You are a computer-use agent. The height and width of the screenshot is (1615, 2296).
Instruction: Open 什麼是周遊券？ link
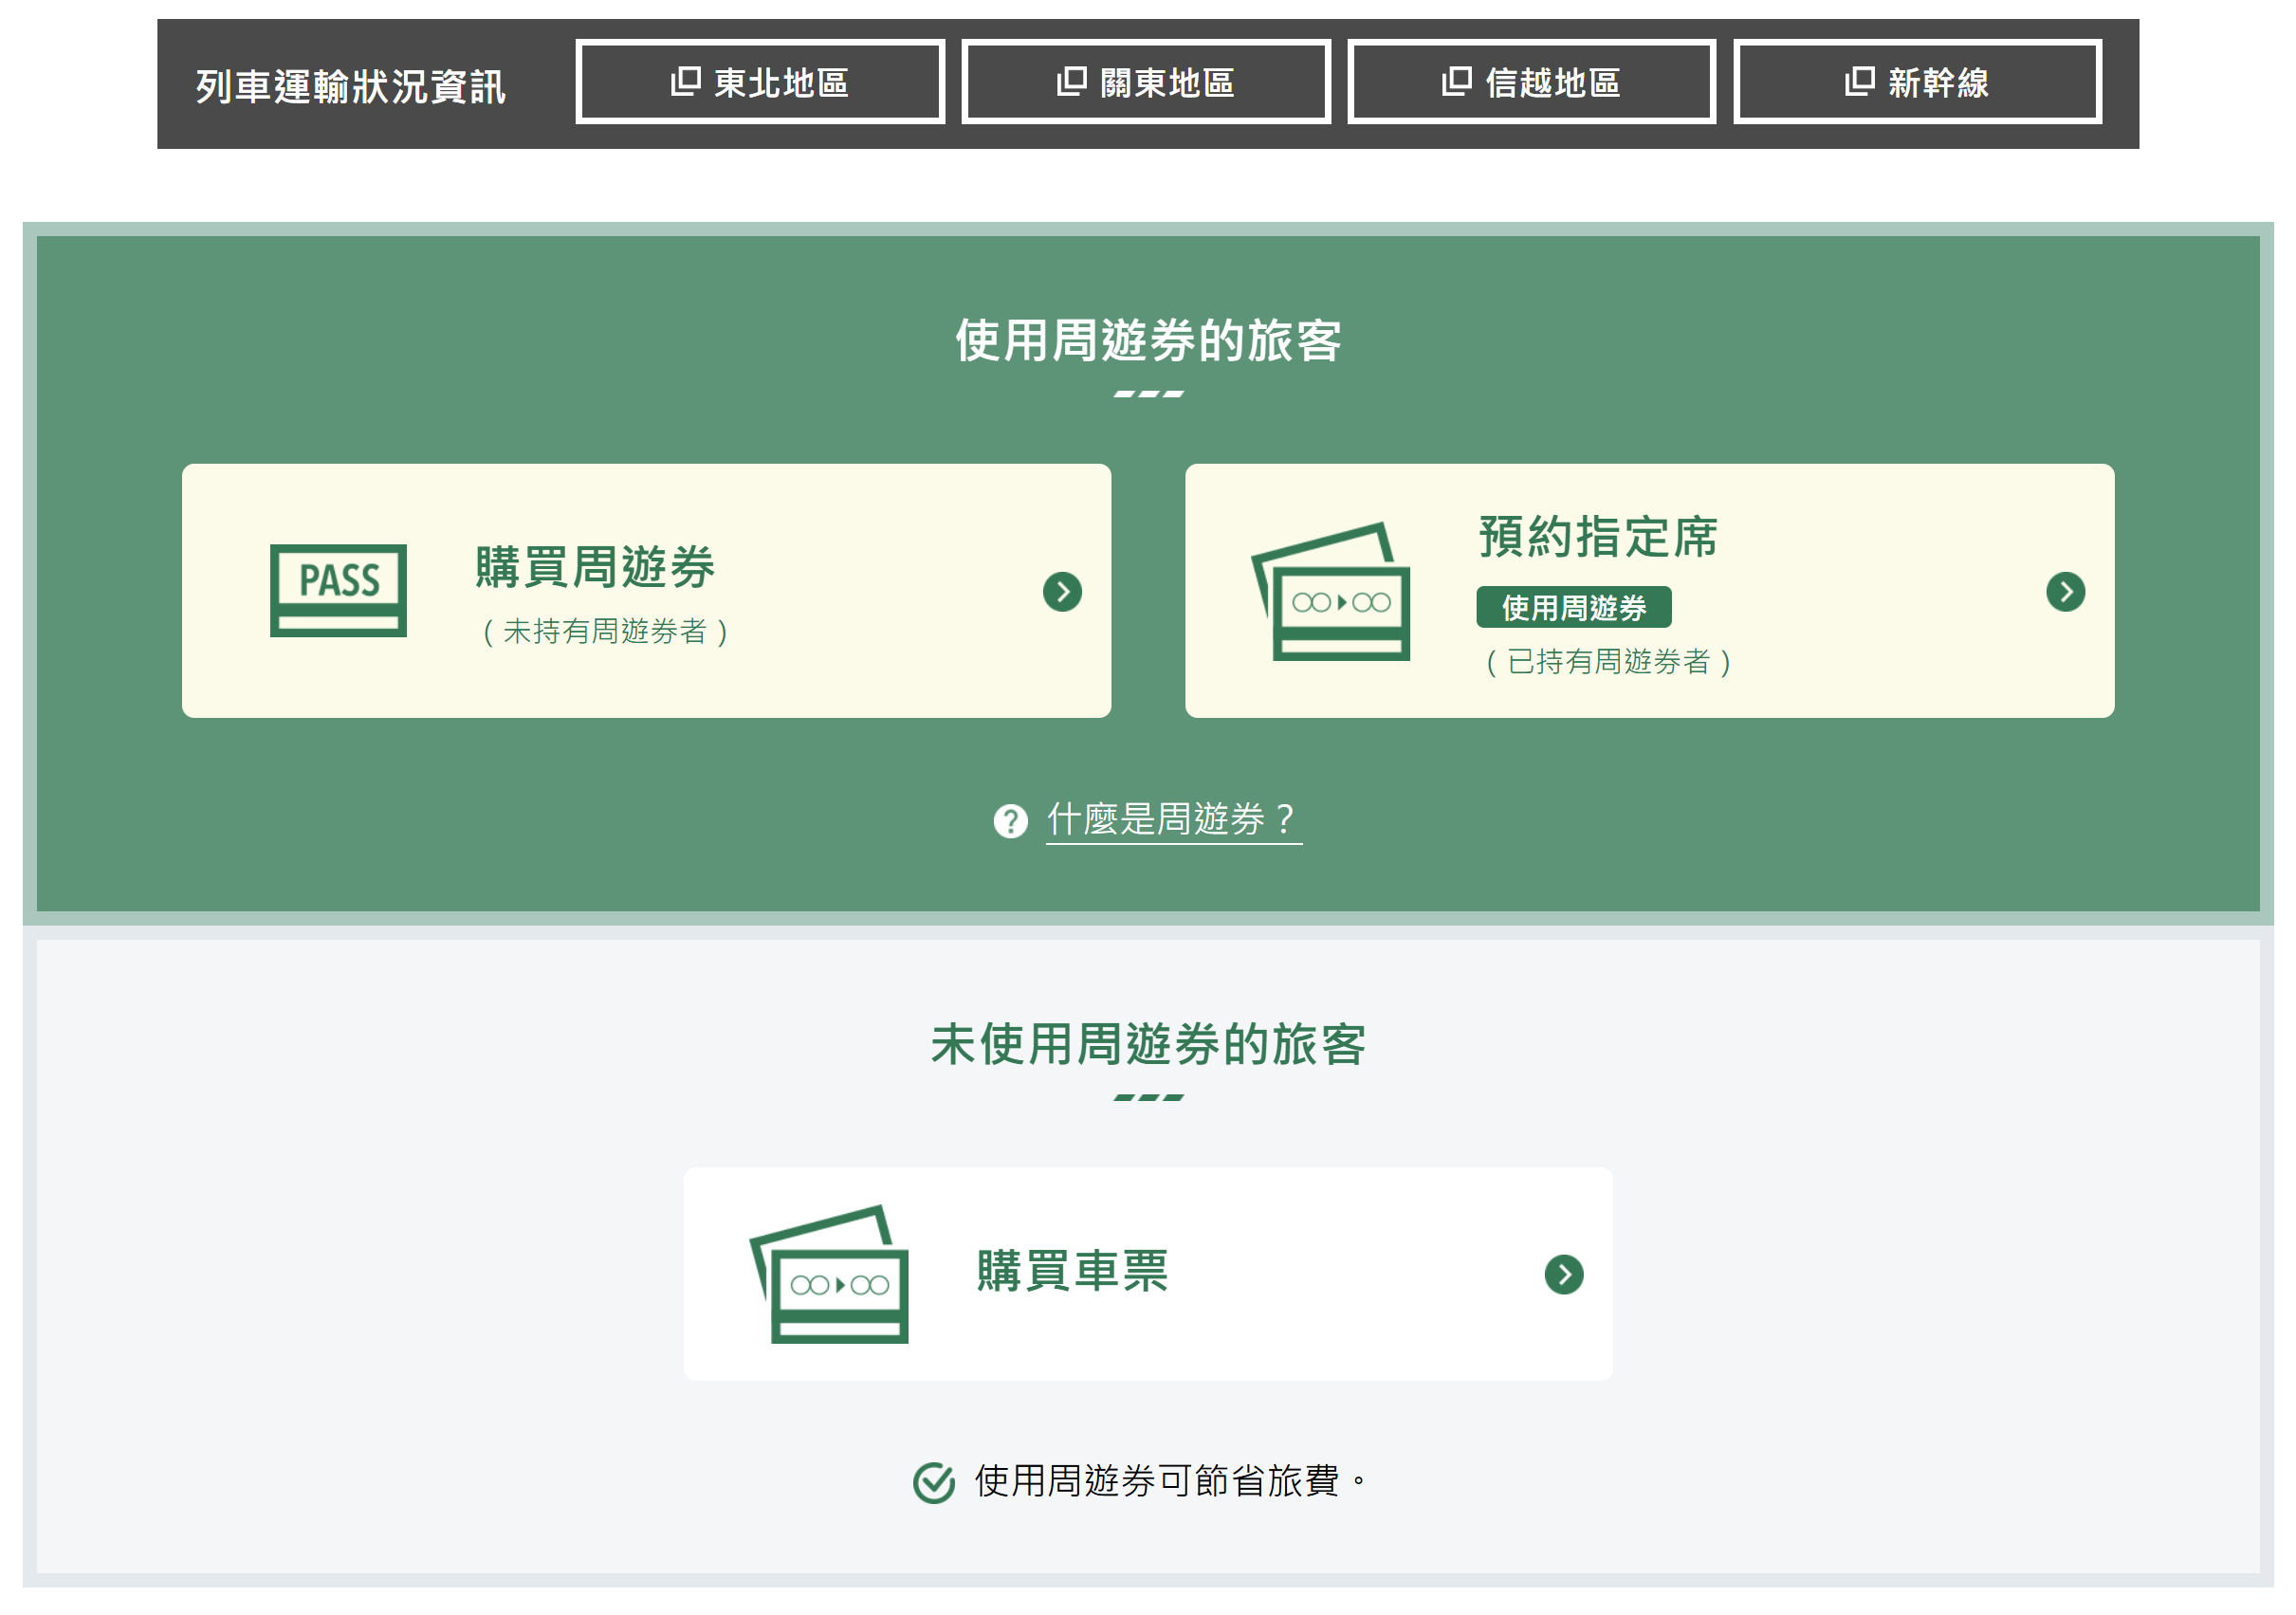(1173, 820)
